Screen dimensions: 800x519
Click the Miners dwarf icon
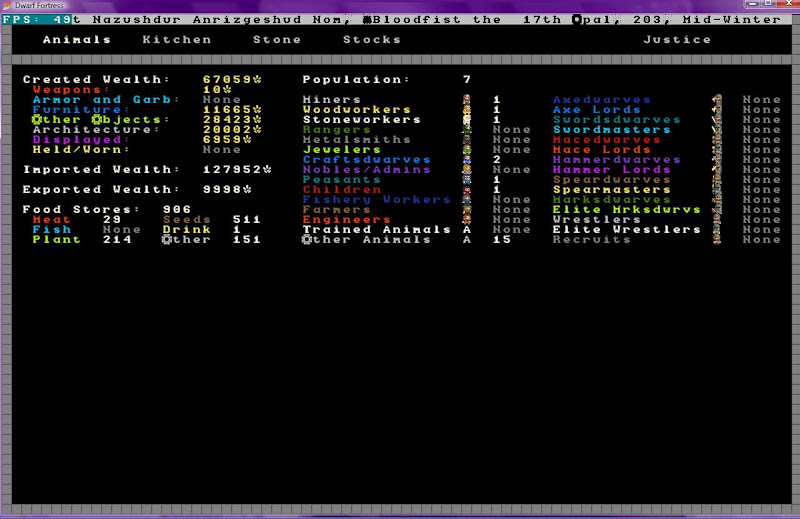coord(467,100)
